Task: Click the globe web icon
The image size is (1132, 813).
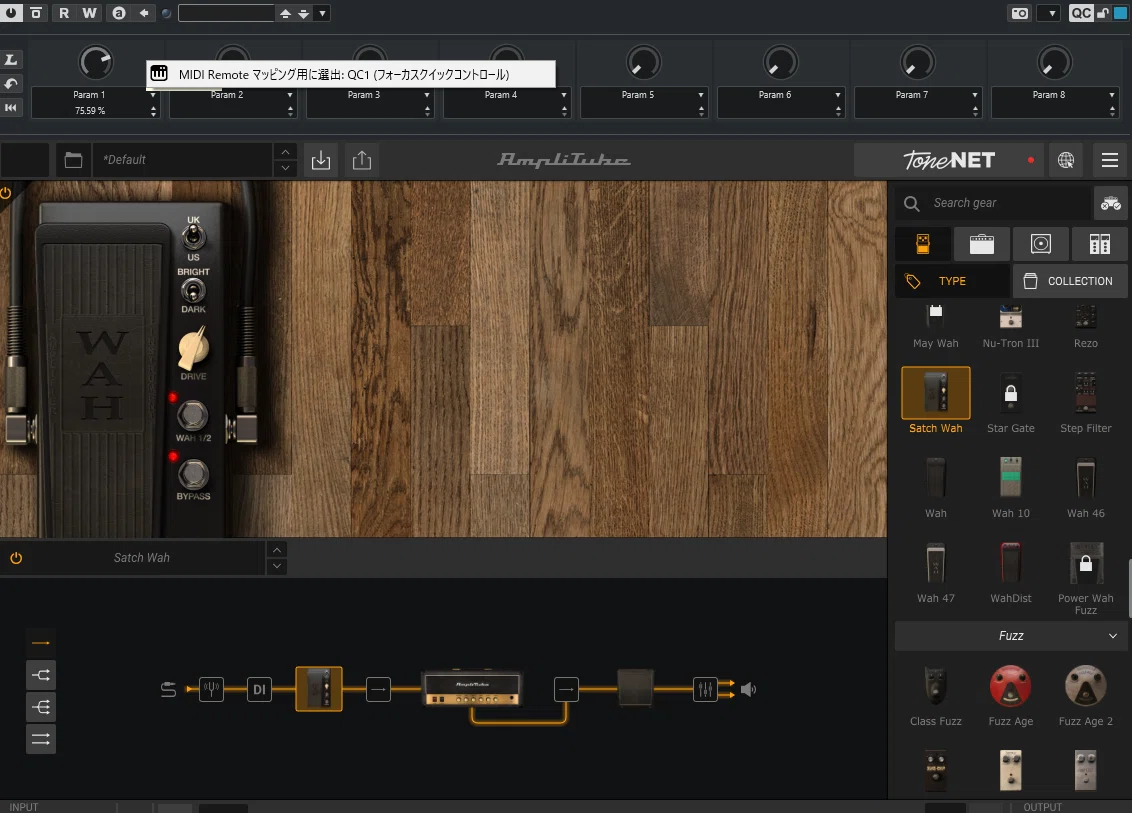Action: point(1066,160)
